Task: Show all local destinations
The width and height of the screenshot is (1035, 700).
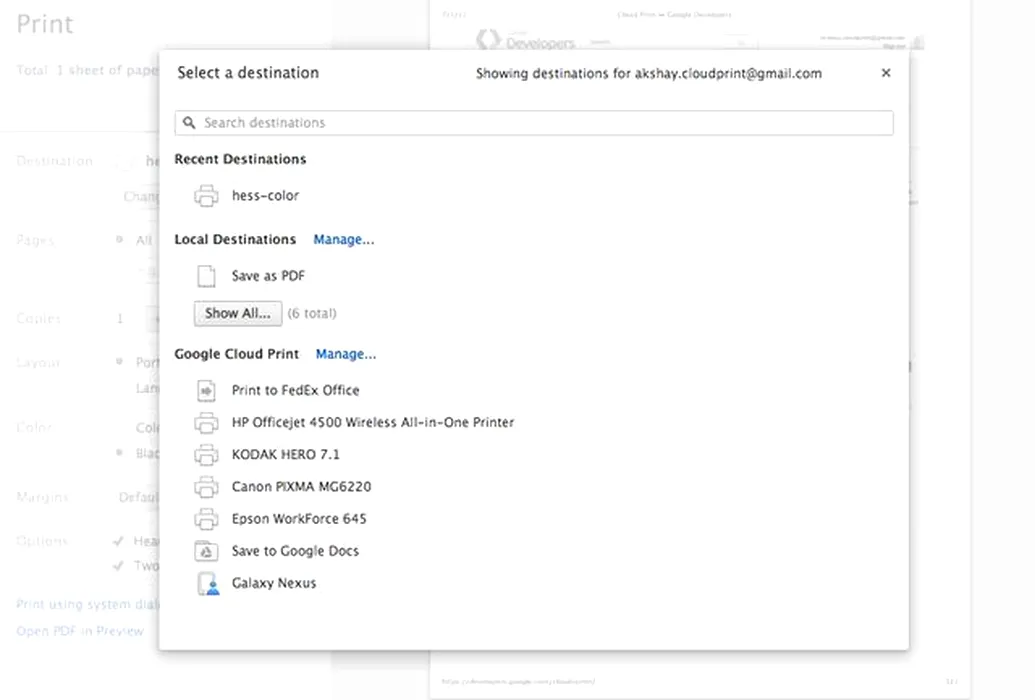Action: (238, 314)
